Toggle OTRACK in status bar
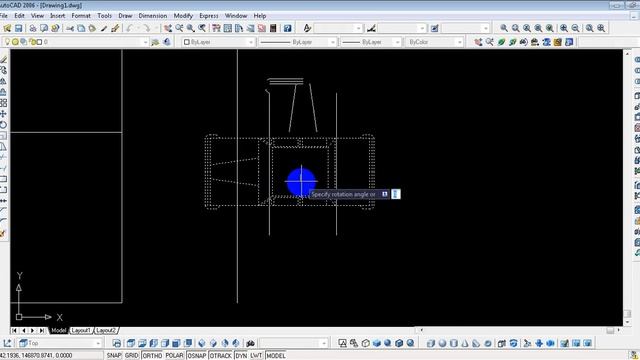This screenshot has width=640, height=360. pos(220,356)
